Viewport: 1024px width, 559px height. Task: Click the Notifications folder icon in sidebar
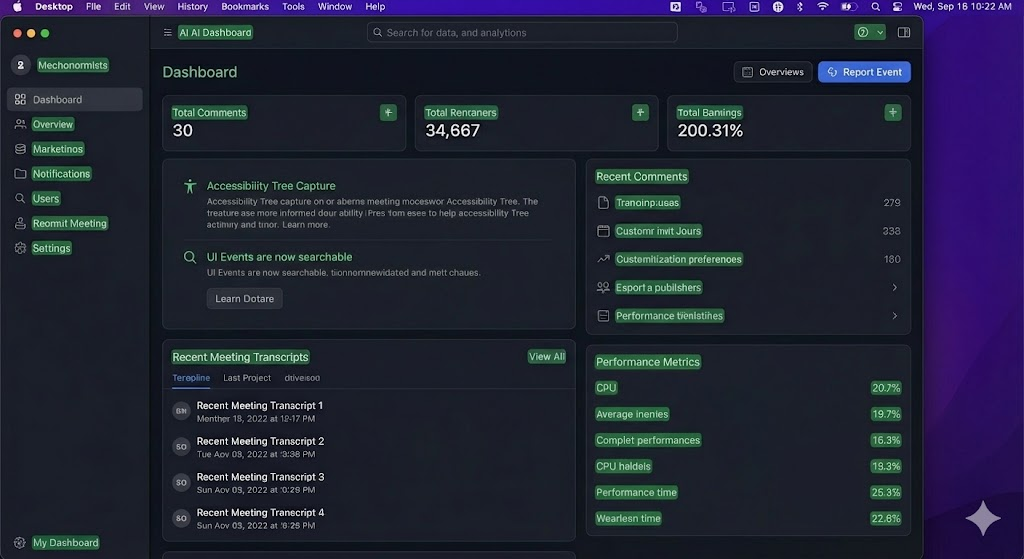(20, 174)
